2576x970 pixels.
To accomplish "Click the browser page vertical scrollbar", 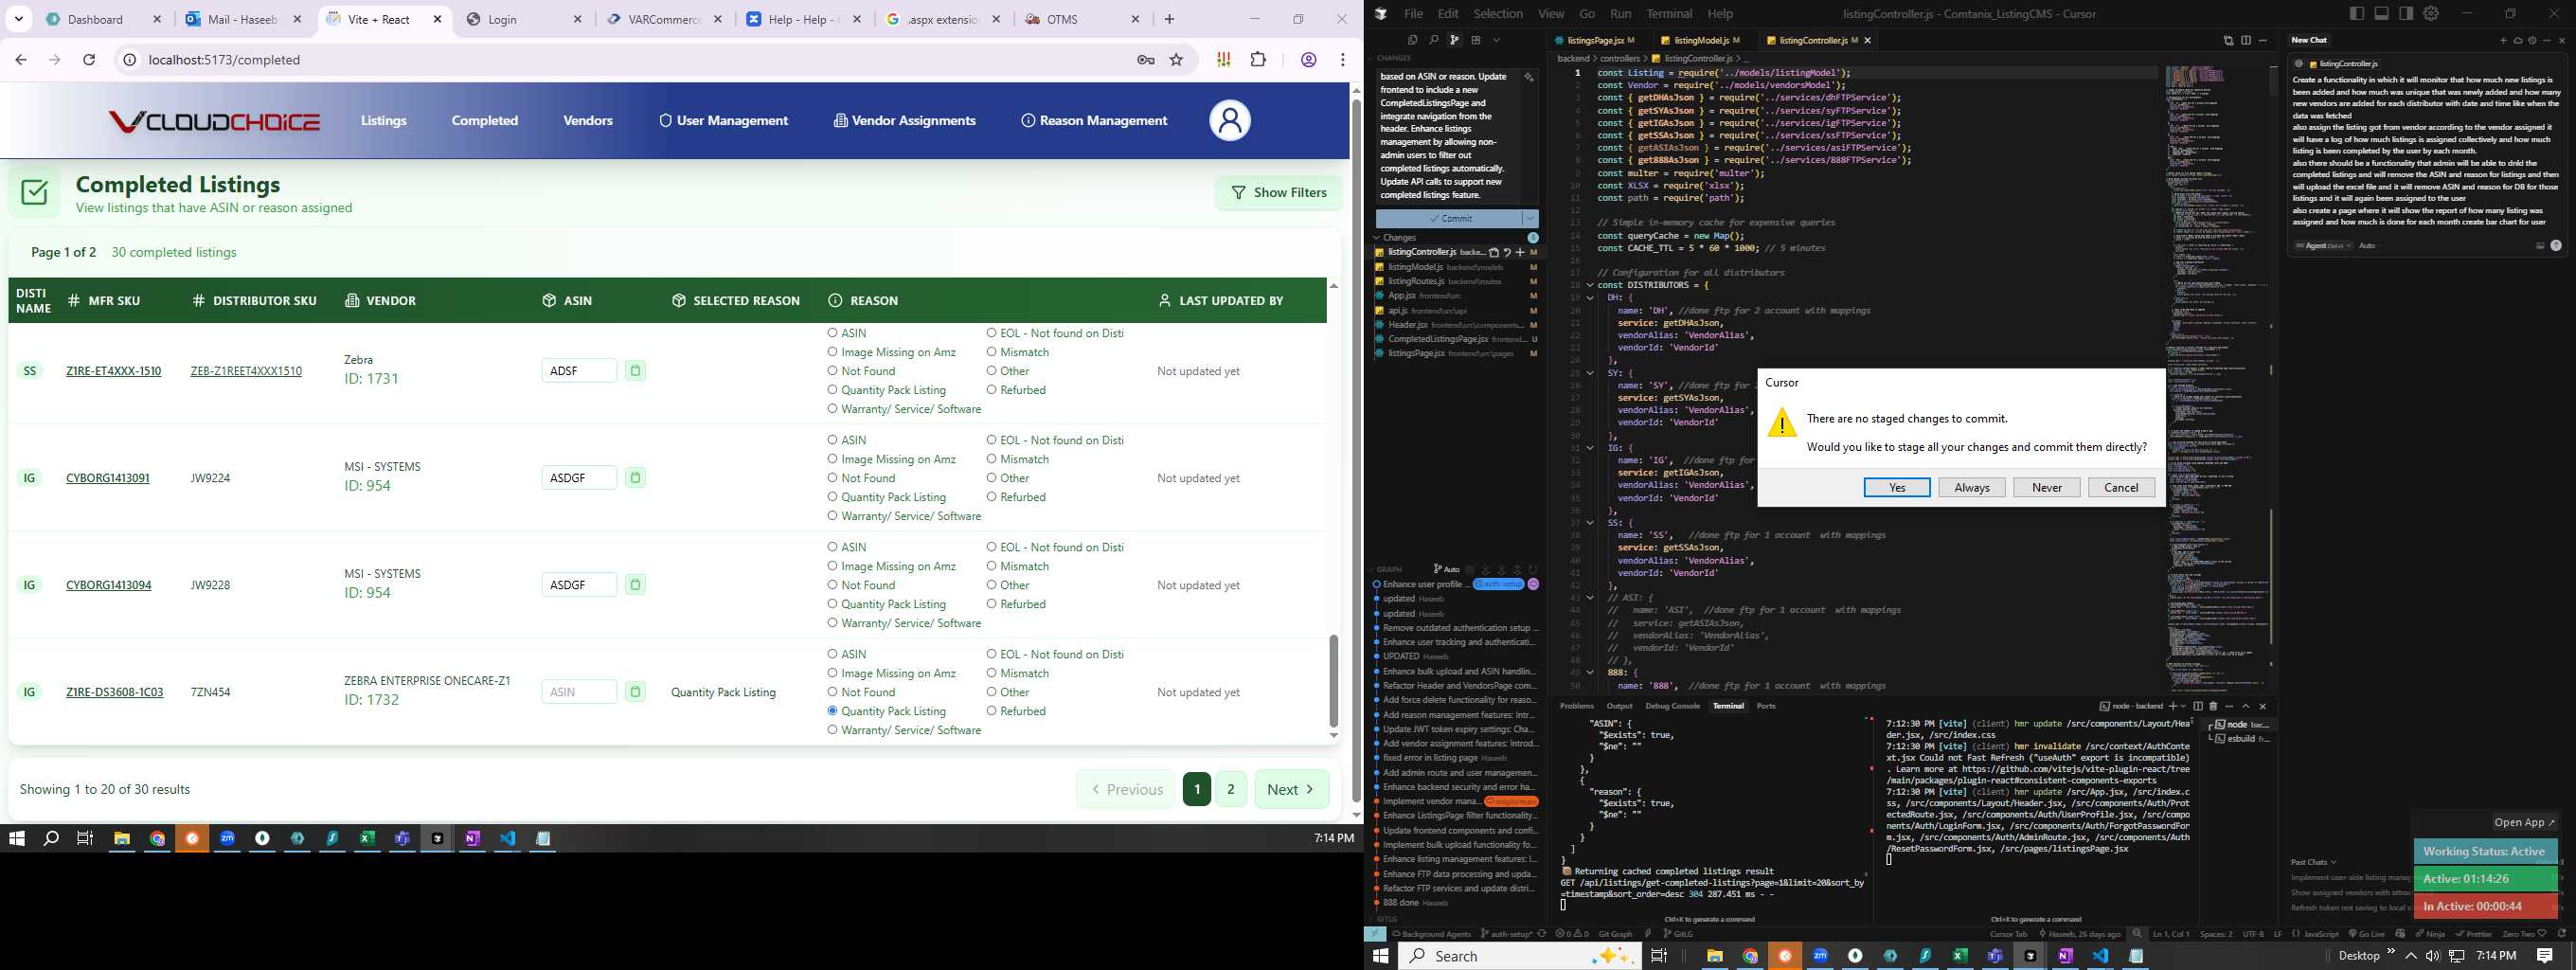I will [1356, 450].
